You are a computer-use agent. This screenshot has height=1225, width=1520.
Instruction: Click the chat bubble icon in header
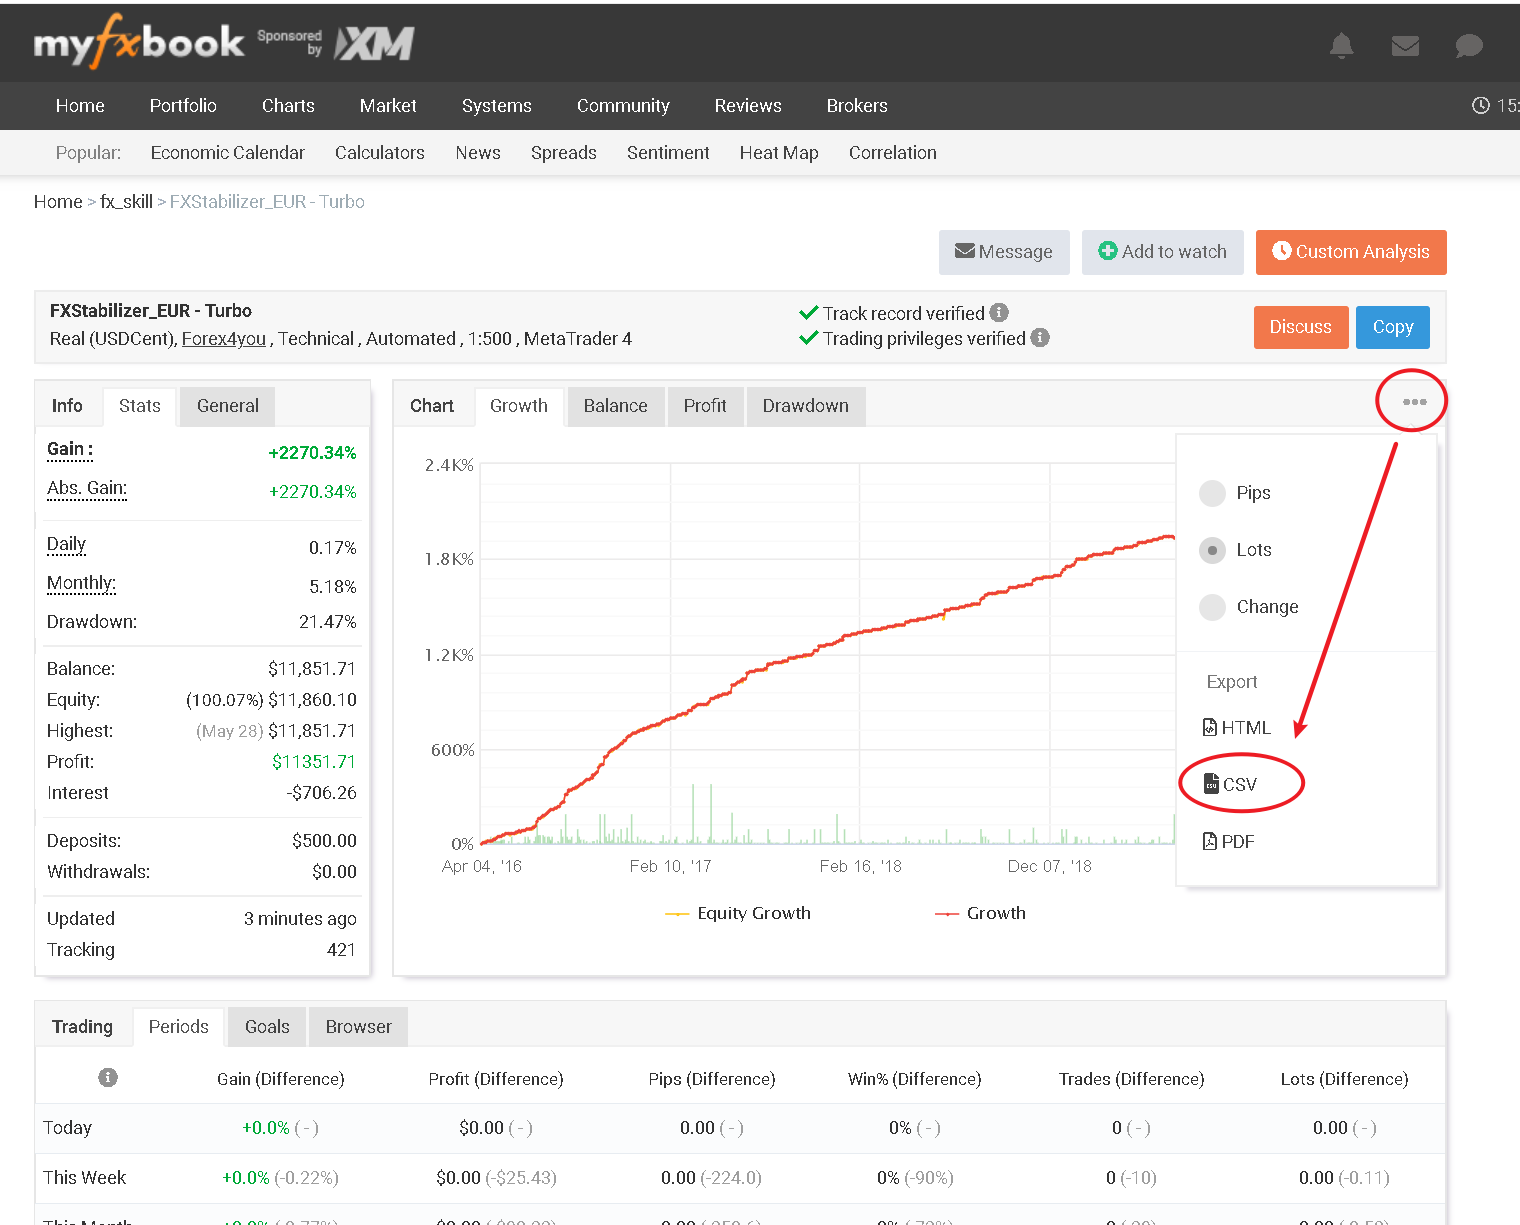(x=1468, y=45)
